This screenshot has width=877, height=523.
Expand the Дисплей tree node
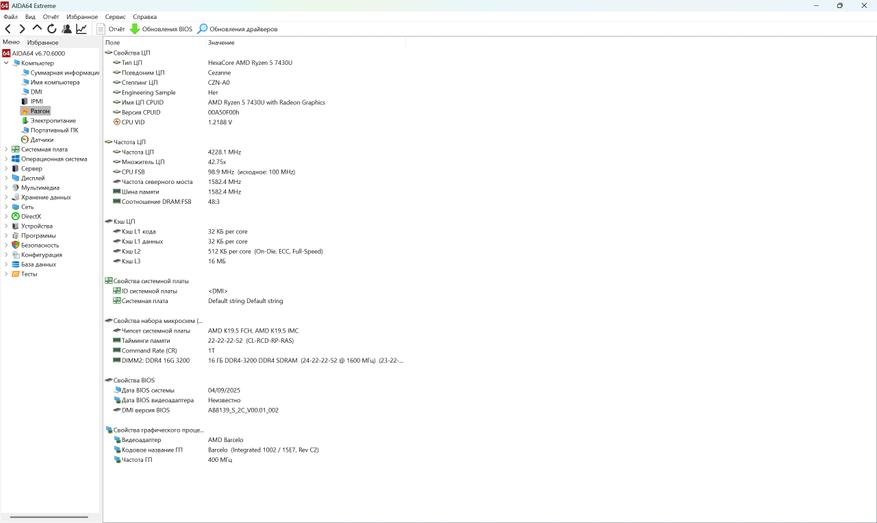click(6, 178)
